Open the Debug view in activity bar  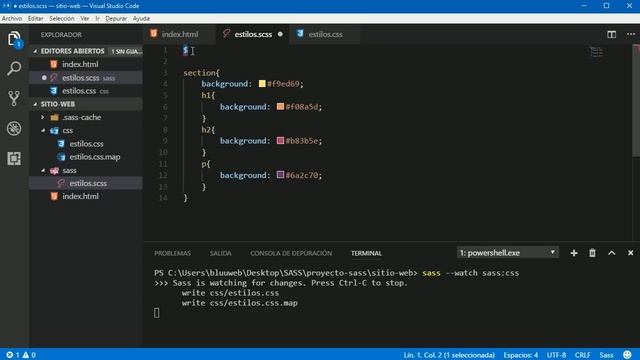tap(14, 129)
